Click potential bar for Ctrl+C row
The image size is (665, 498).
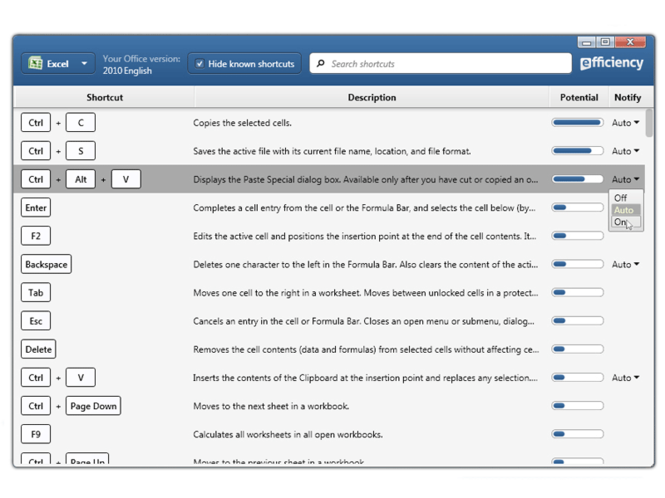[x=577, y=123]
